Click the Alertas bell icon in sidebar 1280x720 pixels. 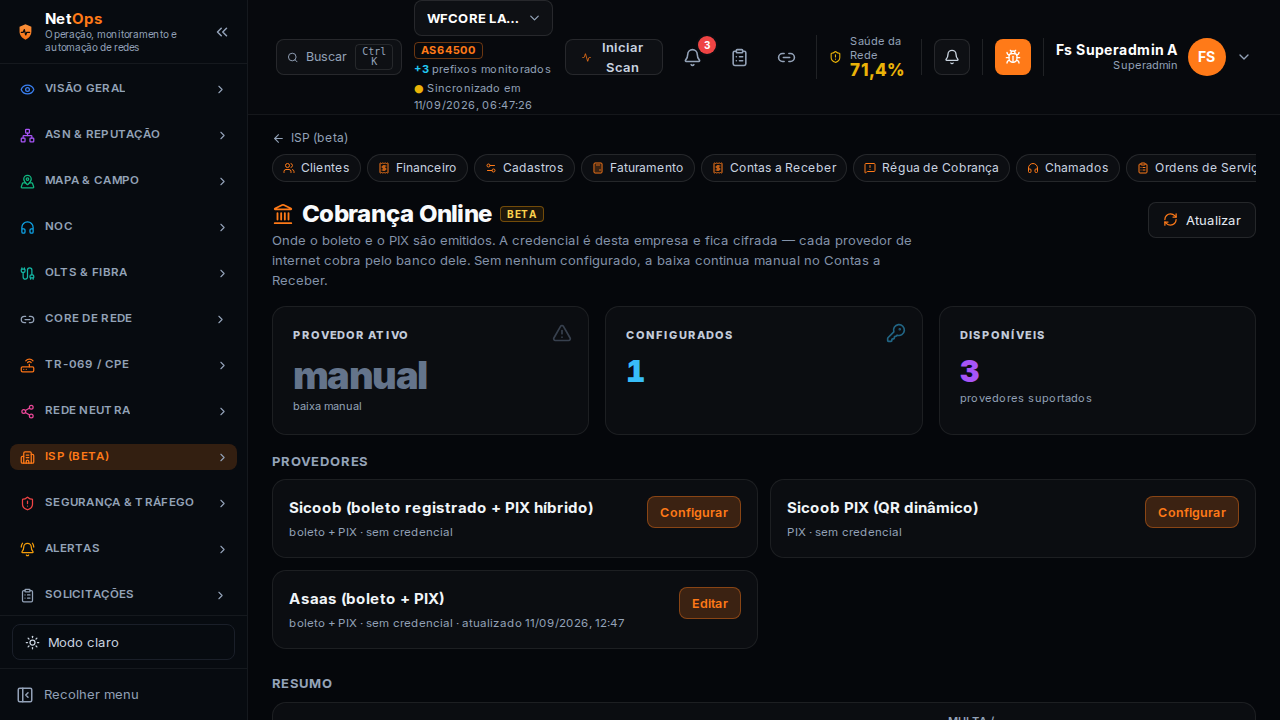pyautogui.click(x=28, y=549)
